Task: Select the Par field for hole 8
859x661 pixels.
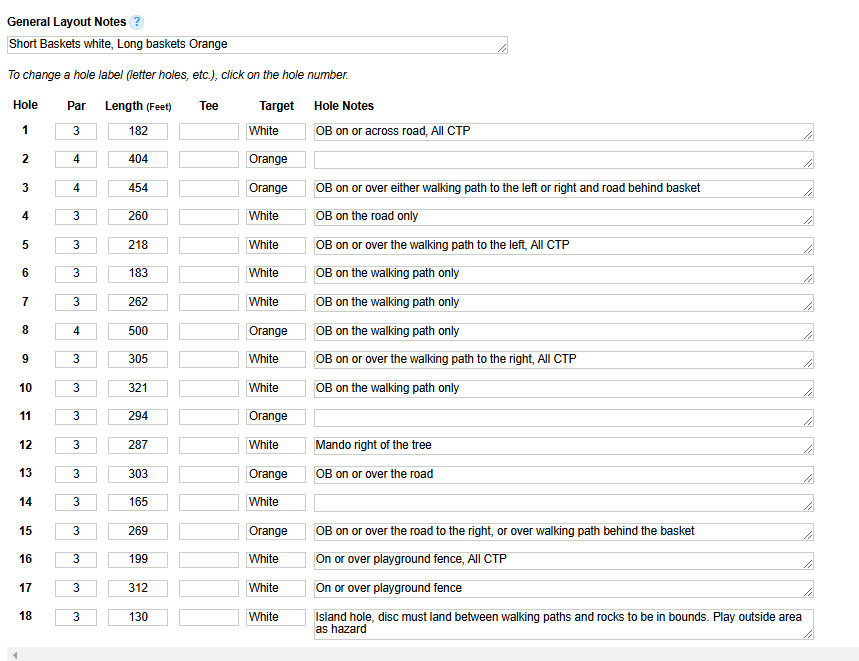Action: tap(76, 331)
